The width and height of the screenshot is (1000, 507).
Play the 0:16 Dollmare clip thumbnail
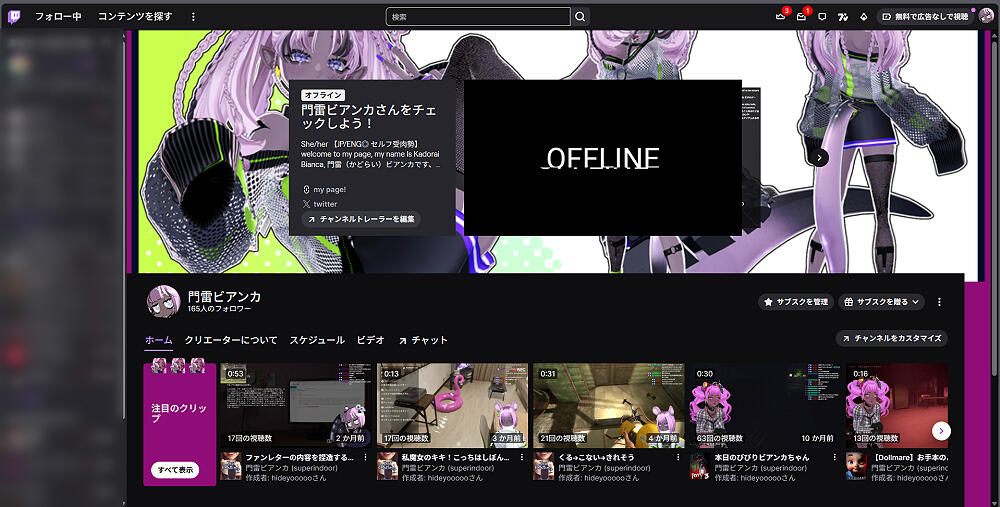pos(897,406)
